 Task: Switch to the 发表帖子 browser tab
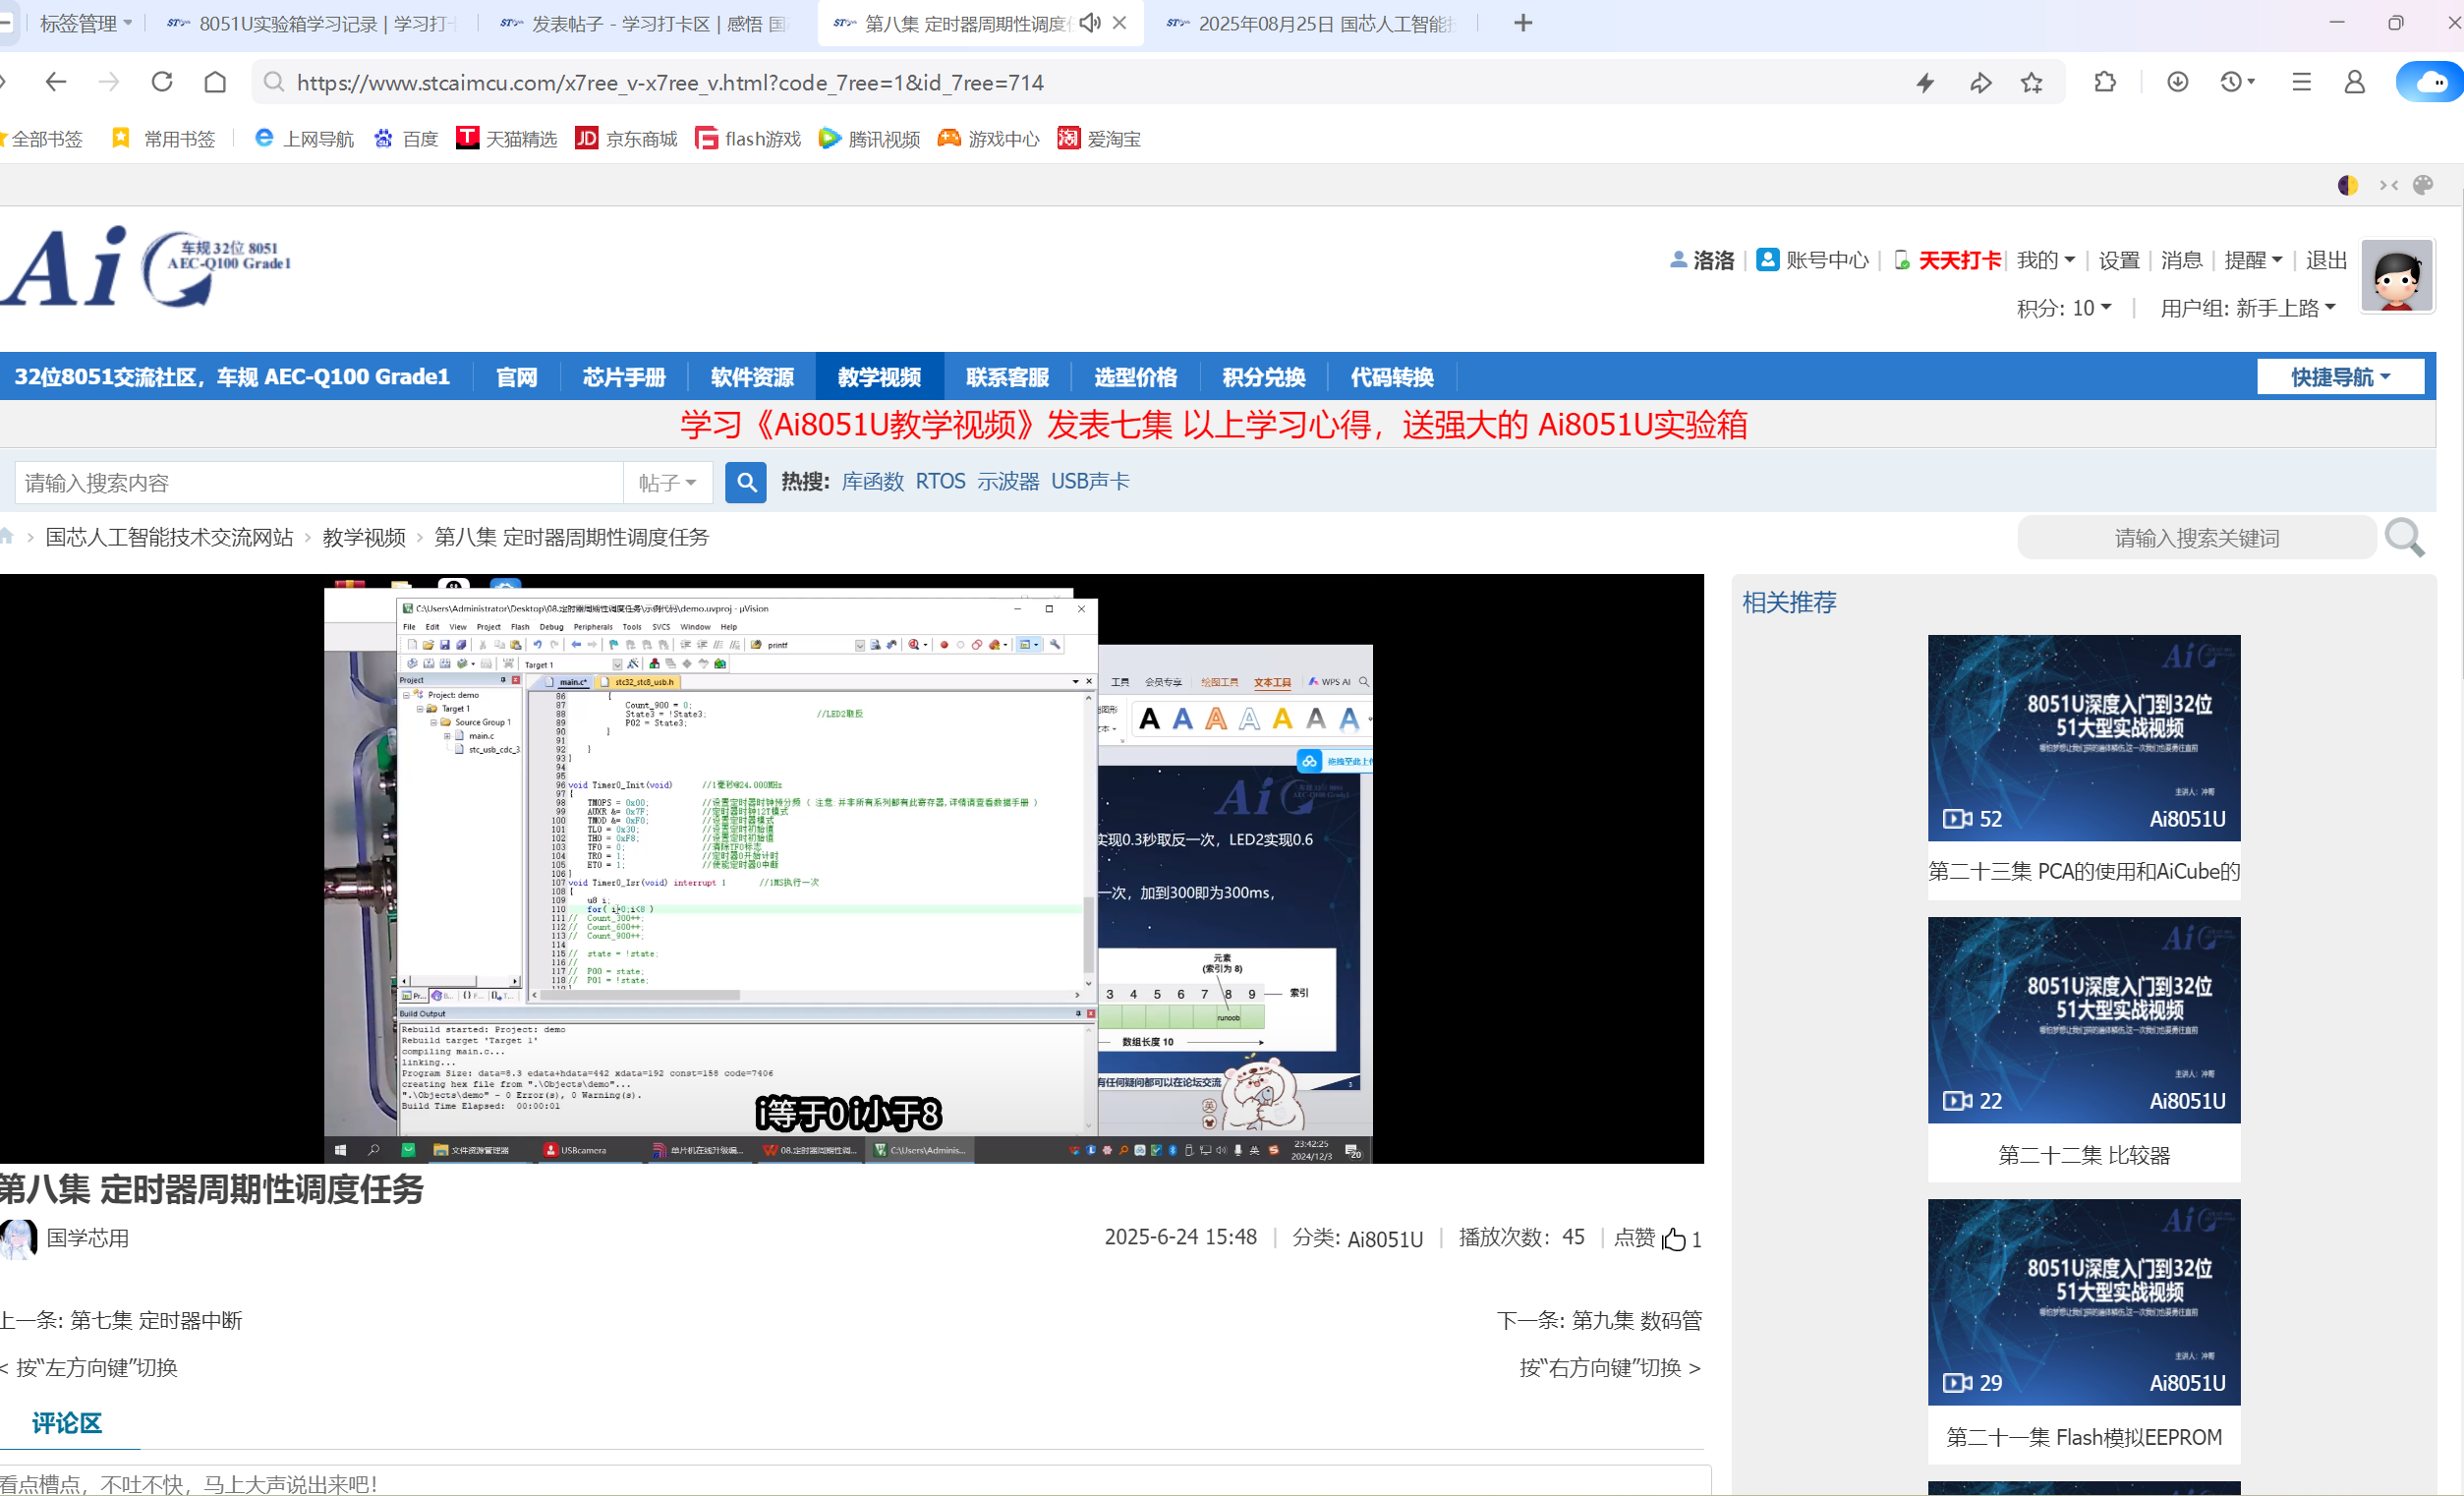645,23
